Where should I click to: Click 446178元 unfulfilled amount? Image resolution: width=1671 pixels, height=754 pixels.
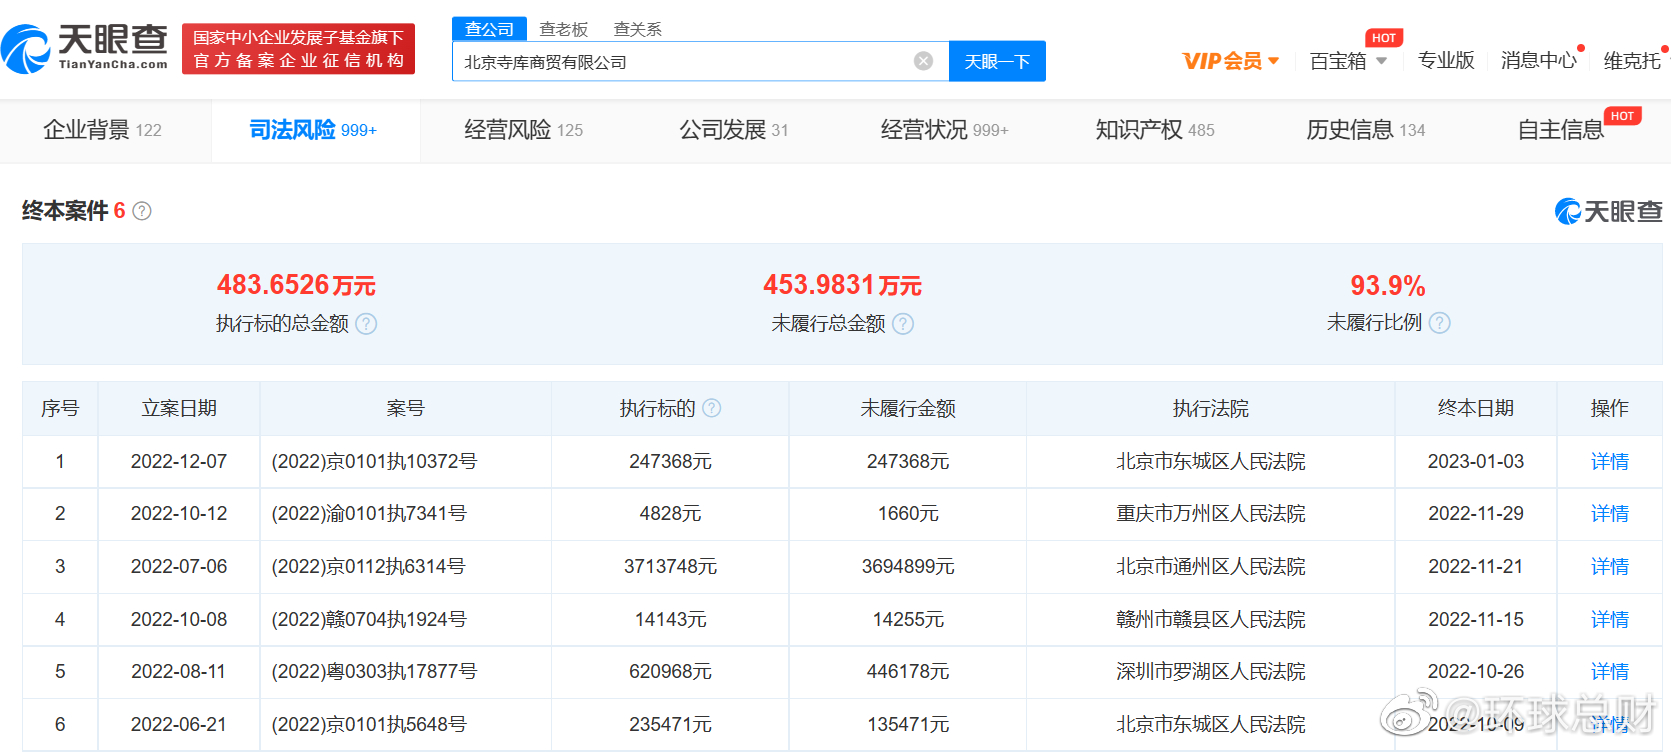click(x=908, y=671)
